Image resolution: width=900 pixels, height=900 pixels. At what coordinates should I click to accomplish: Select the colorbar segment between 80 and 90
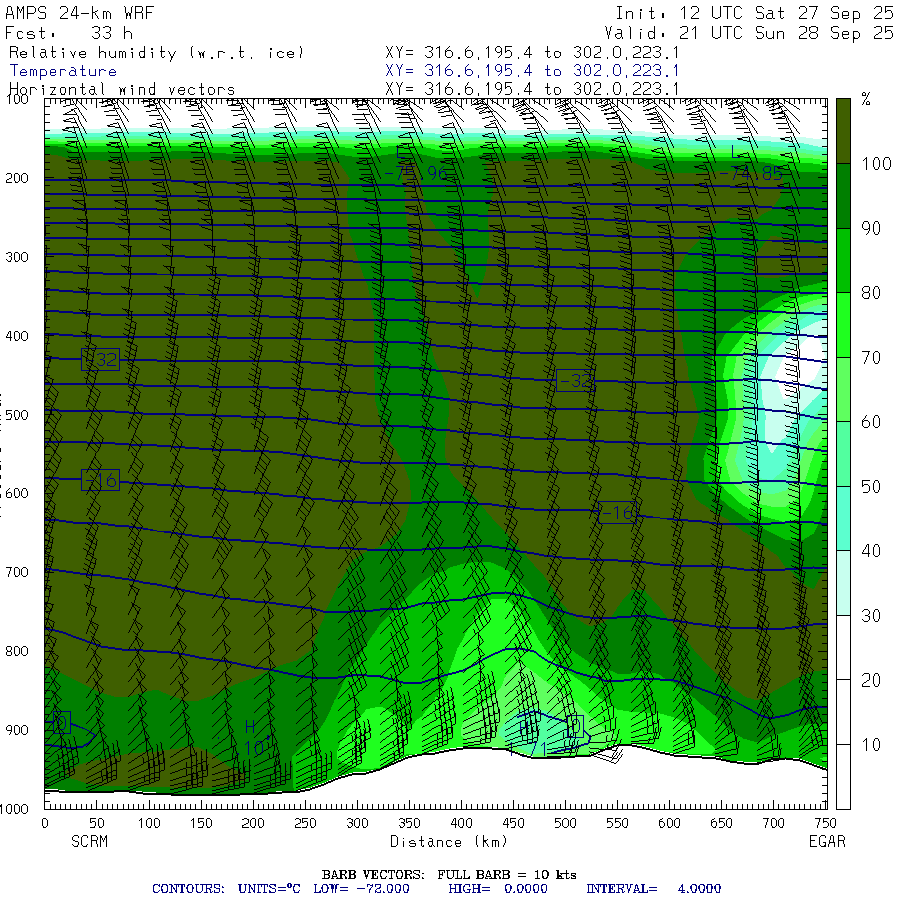(843, 261)
